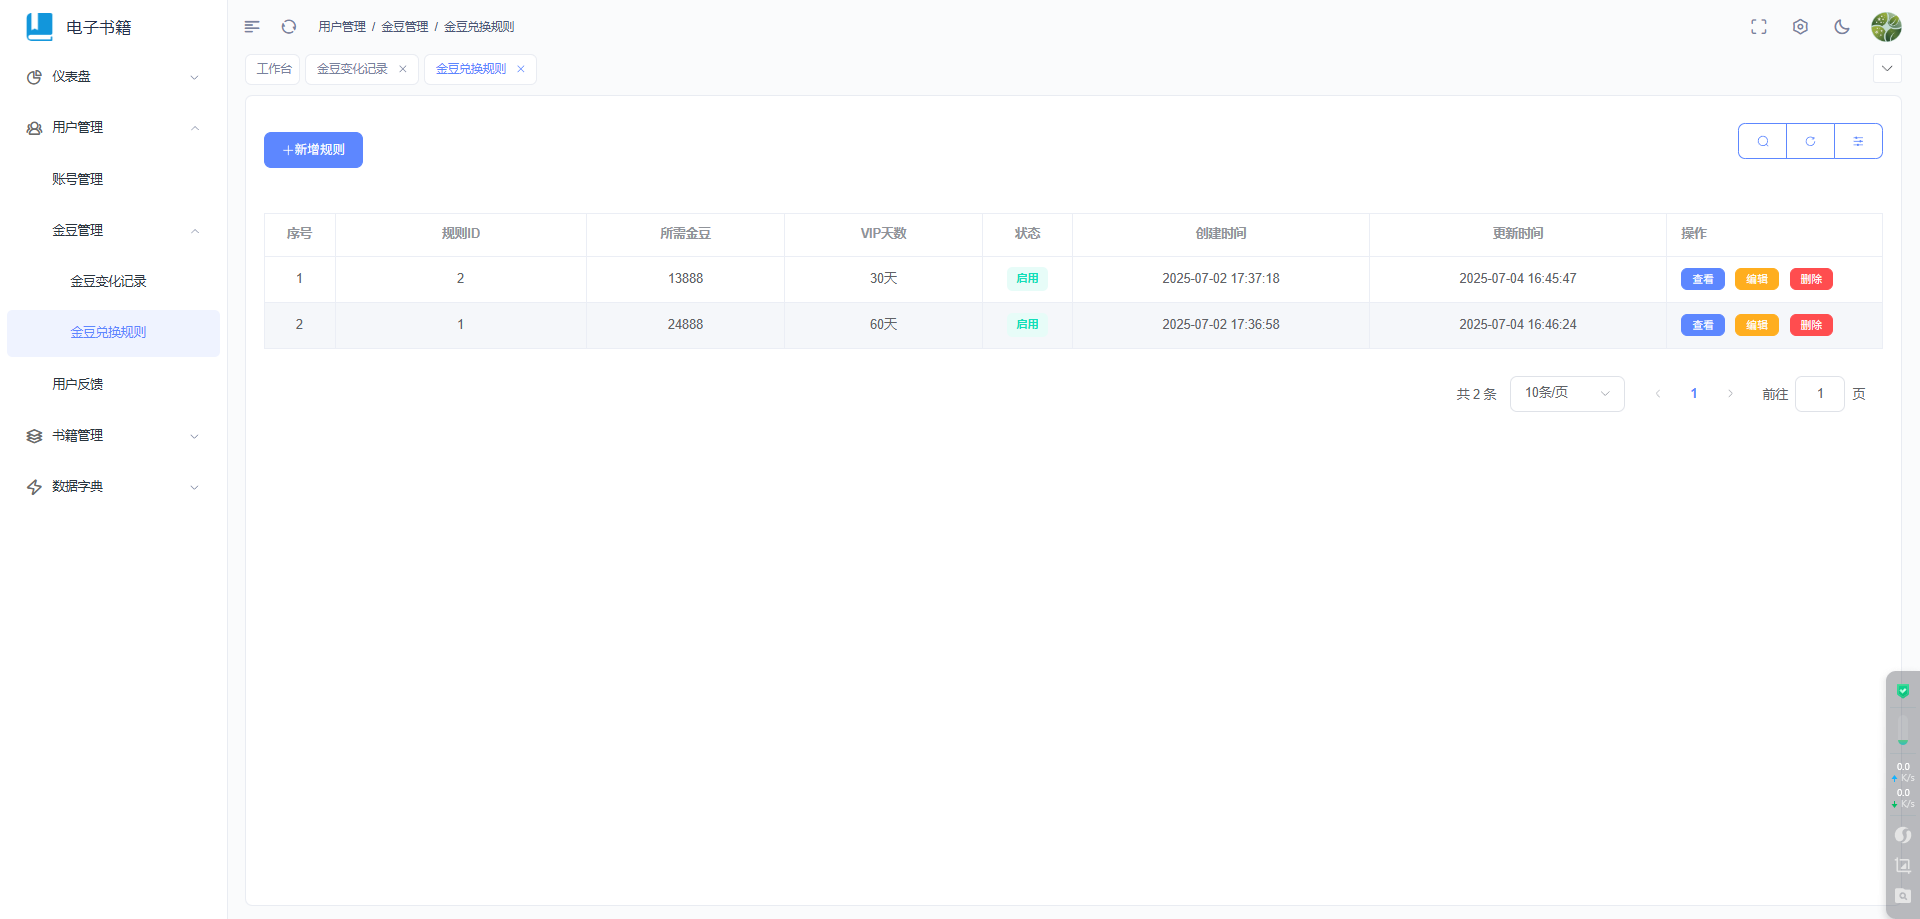Screen dimensions: 1920x919
Task: Open the theme settings hexagon icon
Action: [1800, 27]
